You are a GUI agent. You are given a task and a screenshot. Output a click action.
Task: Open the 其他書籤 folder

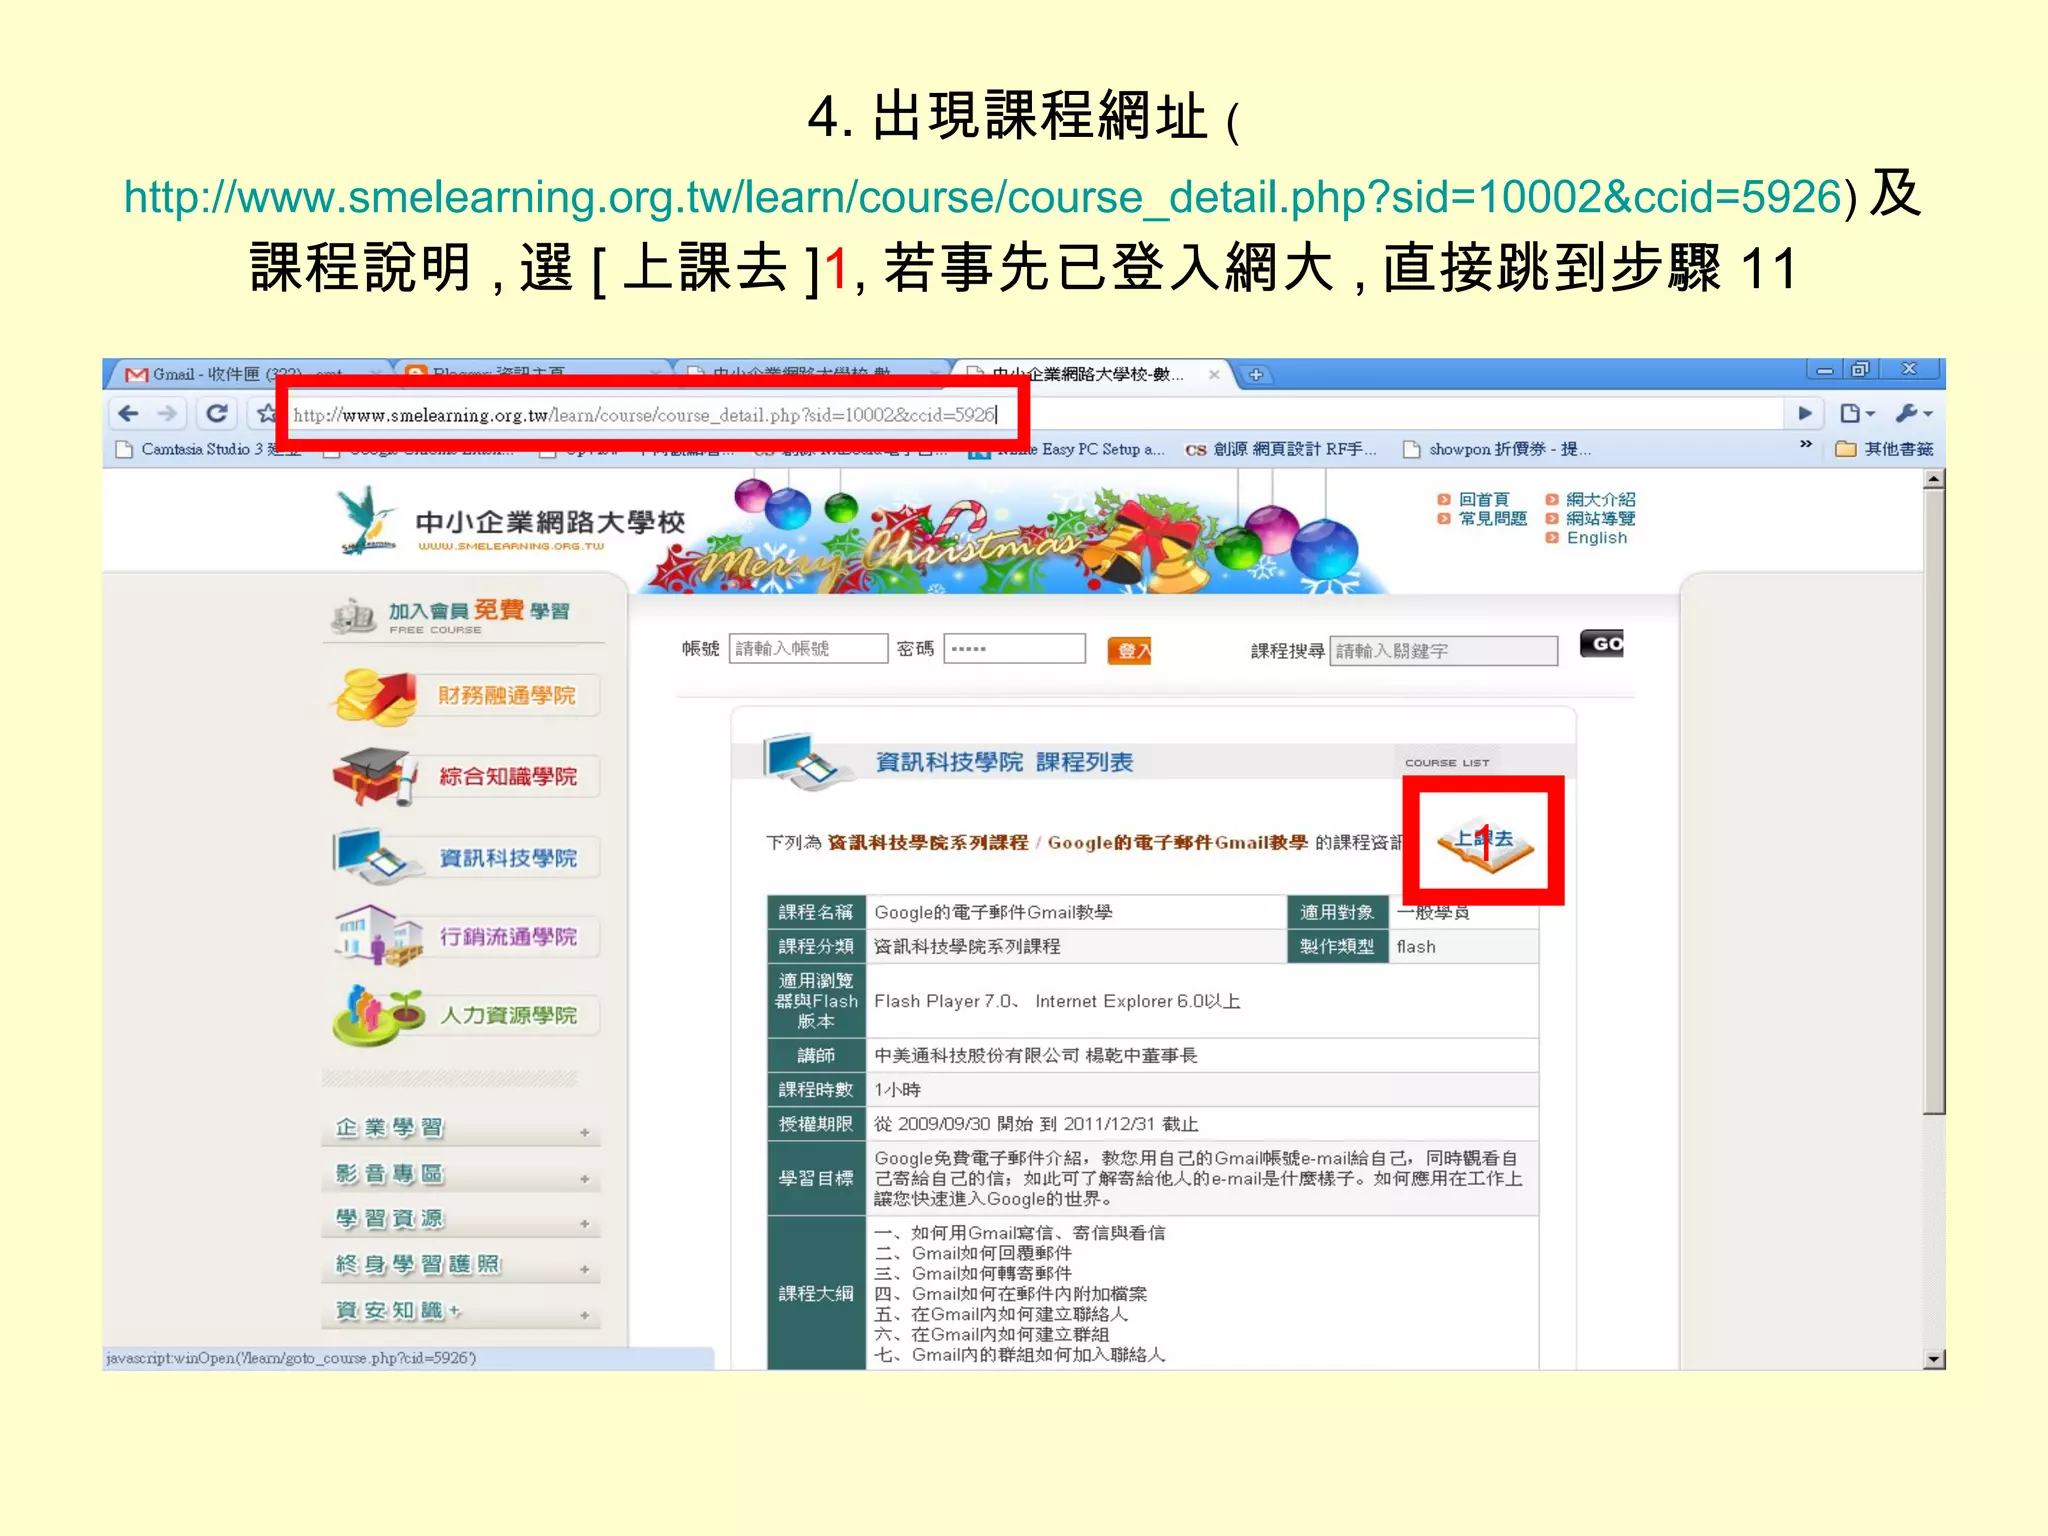pyautogui.click(x=1885, y=450)
